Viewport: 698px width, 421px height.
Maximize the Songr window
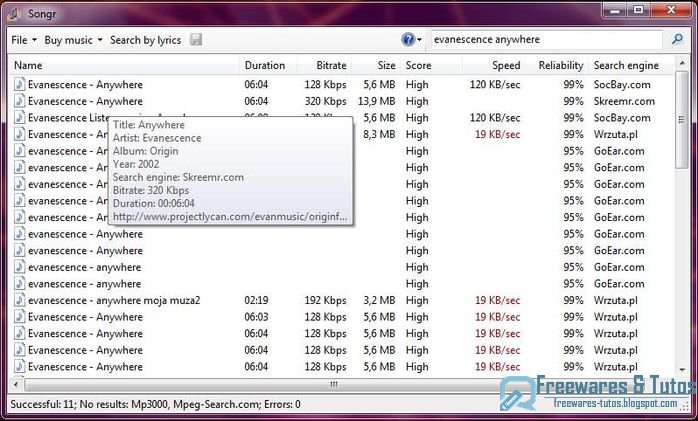[x=638, y=10]
